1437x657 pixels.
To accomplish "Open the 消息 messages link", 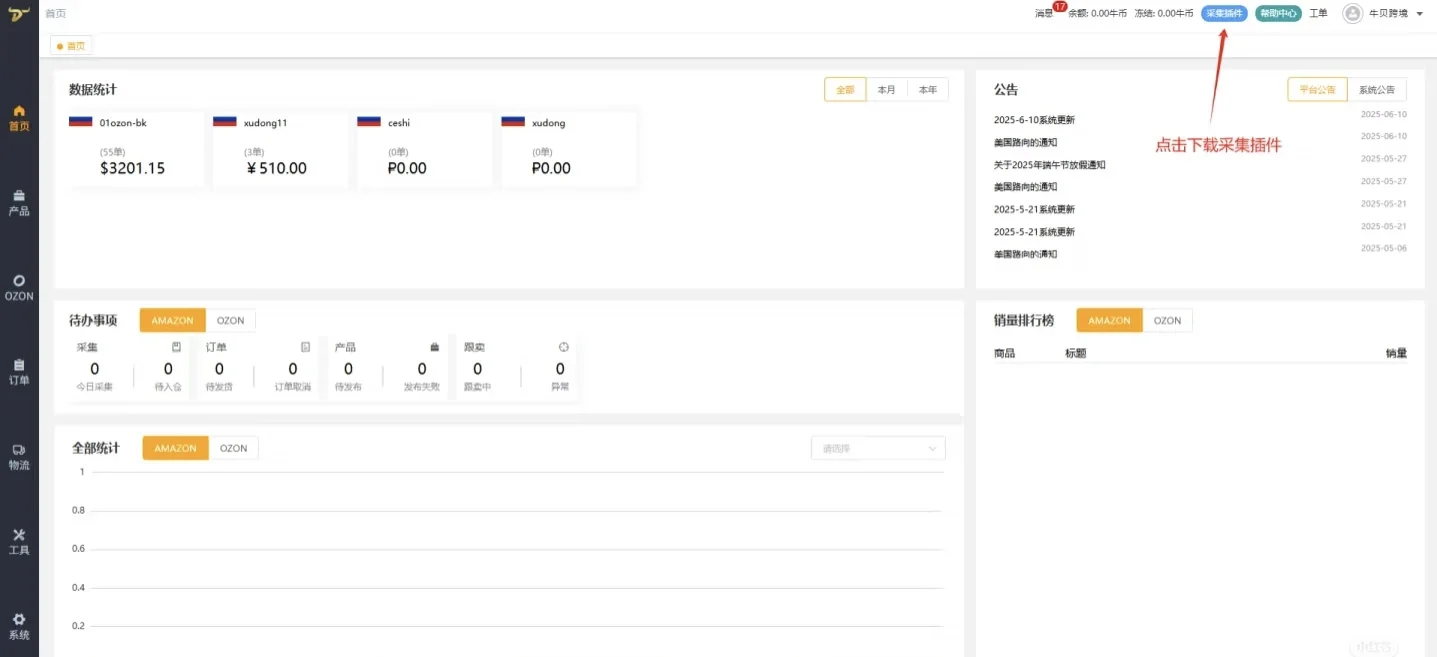I will pyautogui.click(x=1043, y=14).
